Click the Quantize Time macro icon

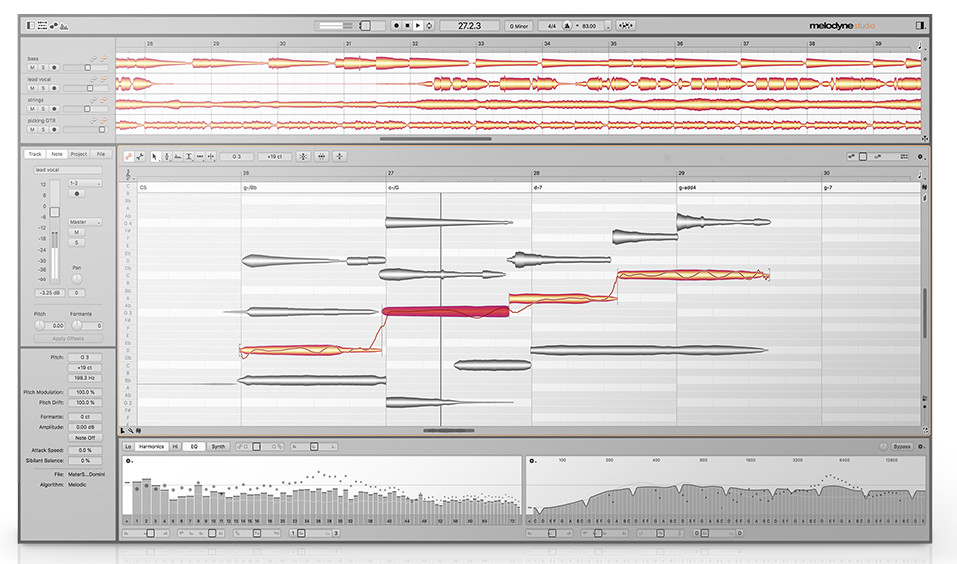coord(322,157)
